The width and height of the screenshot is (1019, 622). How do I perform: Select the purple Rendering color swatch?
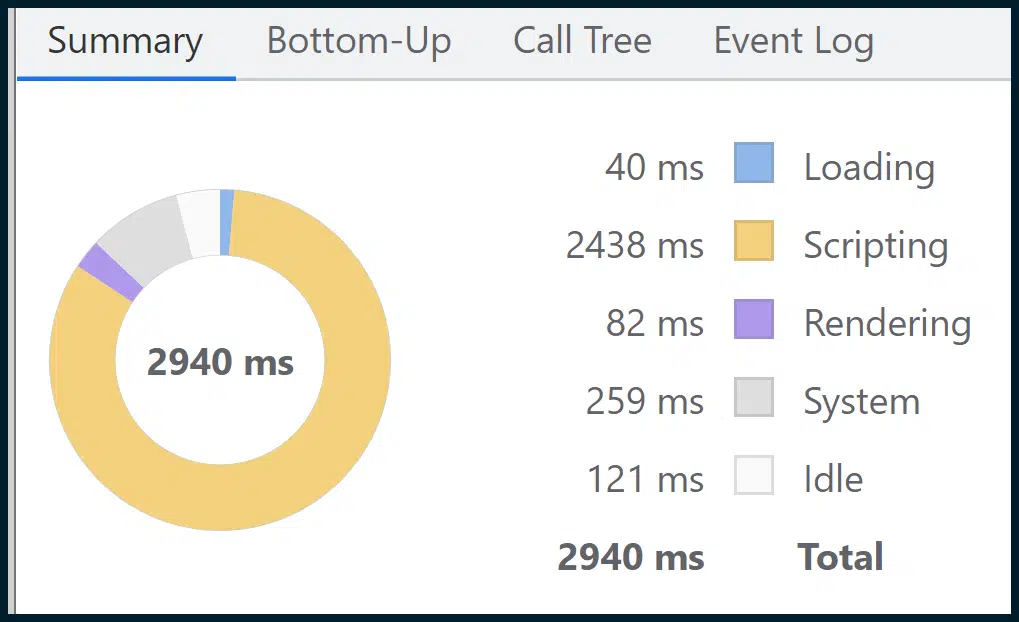point(754,320)
